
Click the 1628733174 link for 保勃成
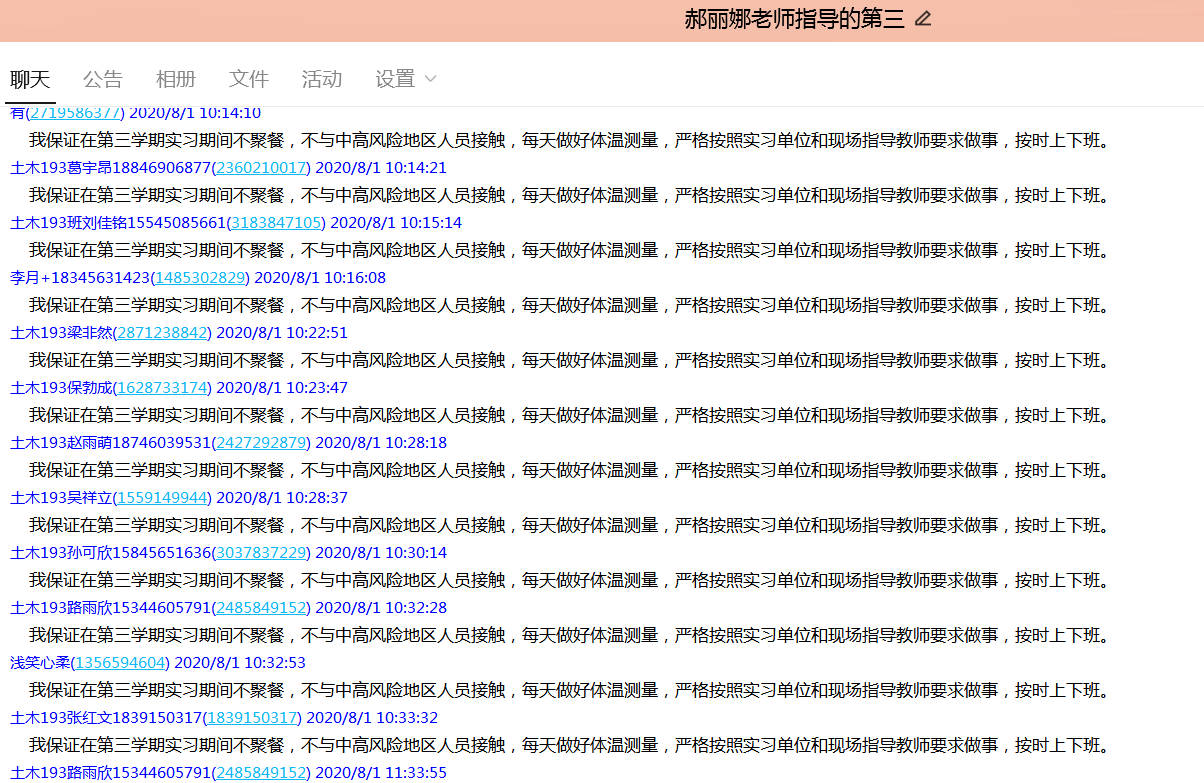[162, 388]
